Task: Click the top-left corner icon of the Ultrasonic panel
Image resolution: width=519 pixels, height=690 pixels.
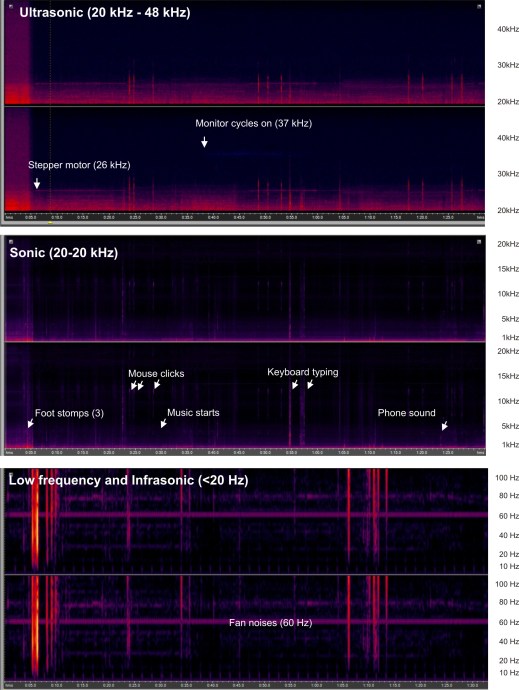Action: pos(11,7)
